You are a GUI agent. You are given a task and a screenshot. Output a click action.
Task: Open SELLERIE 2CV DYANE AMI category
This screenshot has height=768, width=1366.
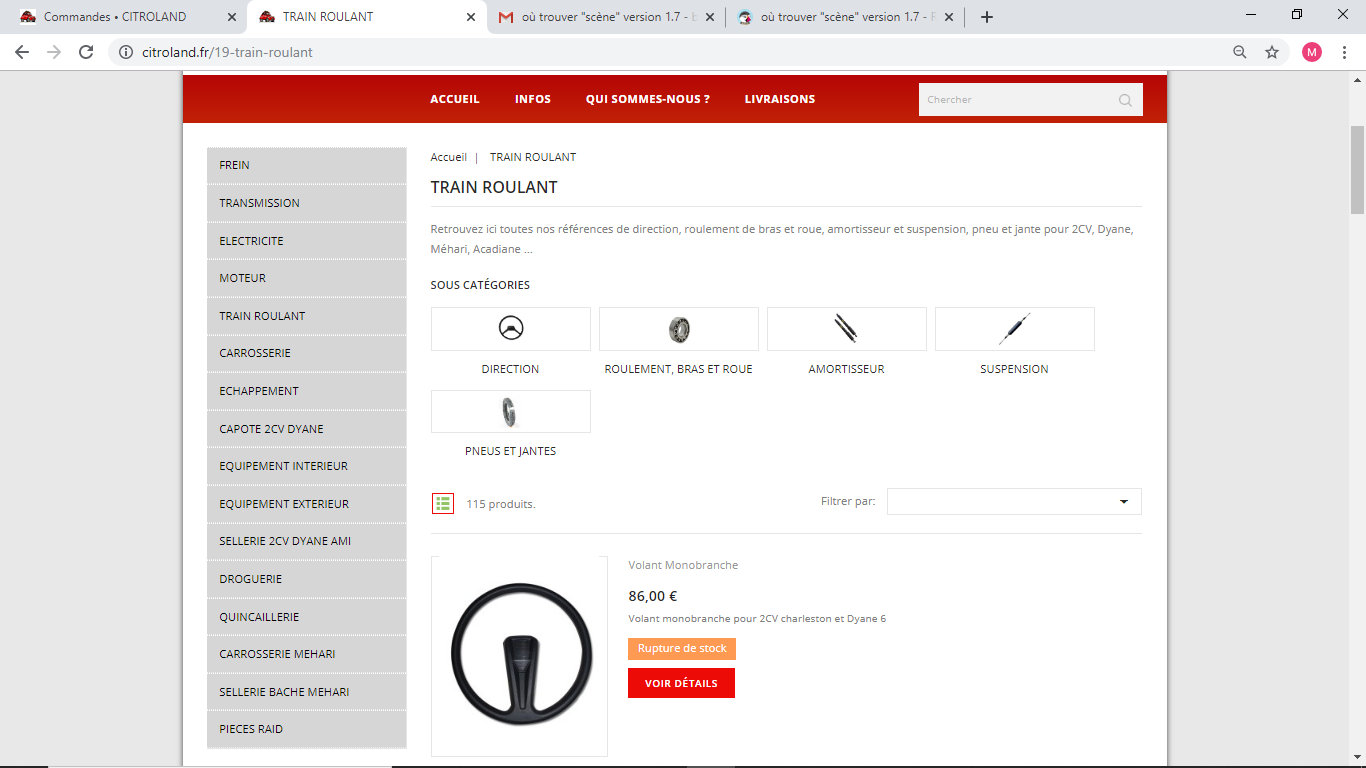coord(307,541)
